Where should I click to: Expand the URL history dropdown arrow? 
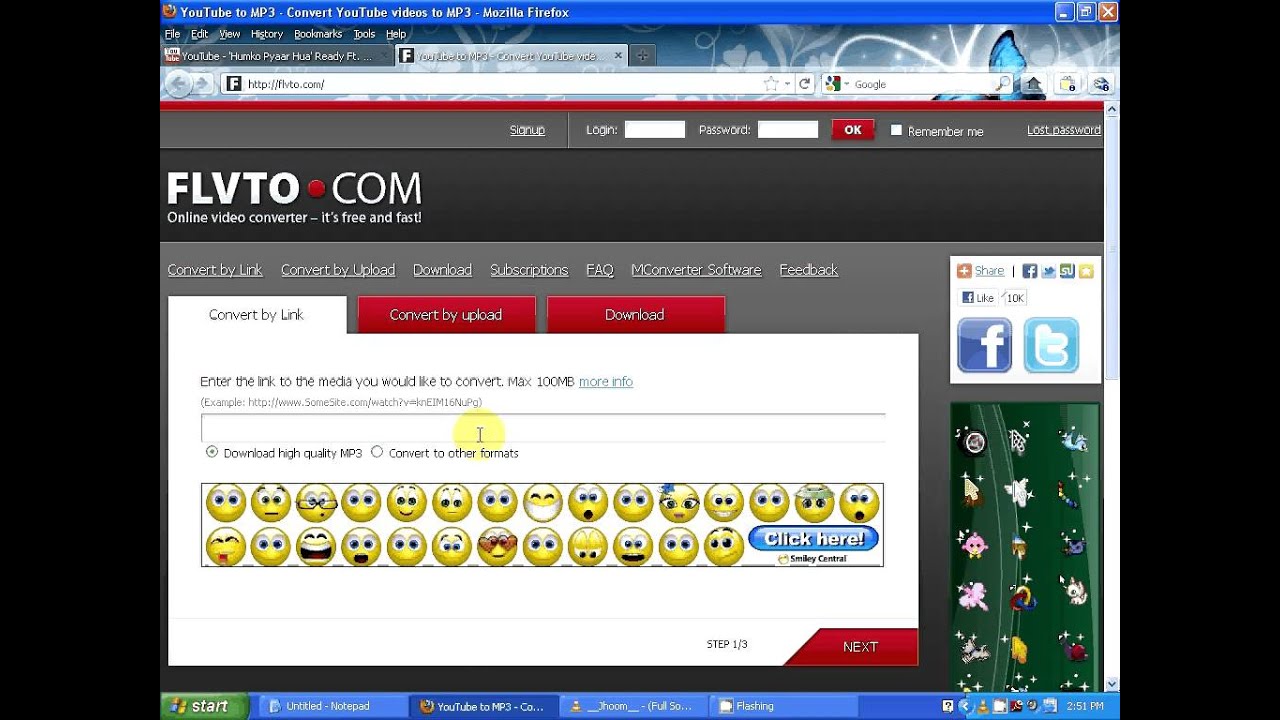click(788, 84)
